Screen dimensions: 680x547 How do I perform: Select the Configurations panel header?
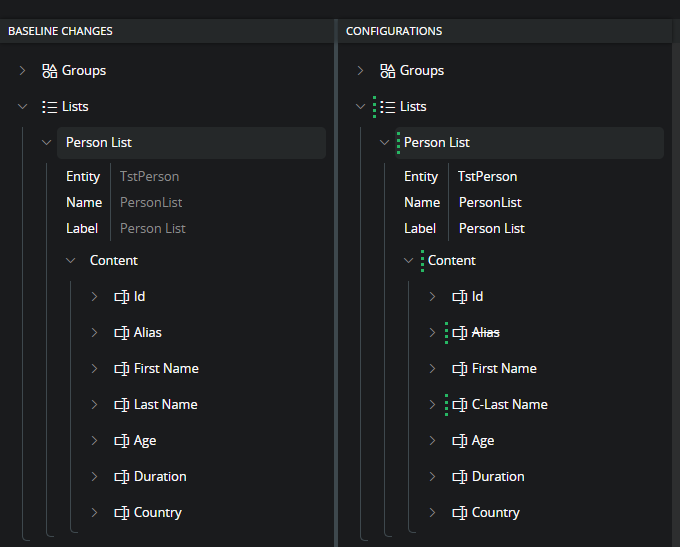(394, 31)
